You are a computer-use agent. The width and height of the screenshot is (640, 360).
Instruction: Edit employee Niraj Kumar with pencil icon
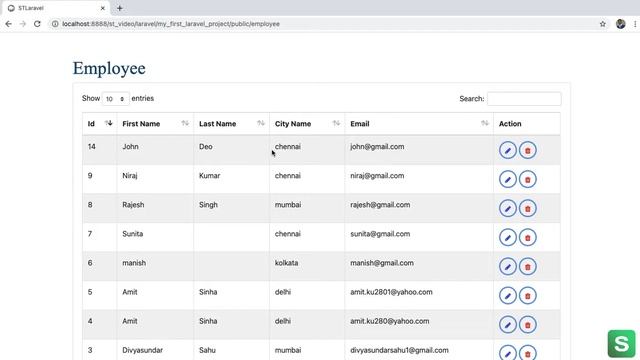point(508,179)
